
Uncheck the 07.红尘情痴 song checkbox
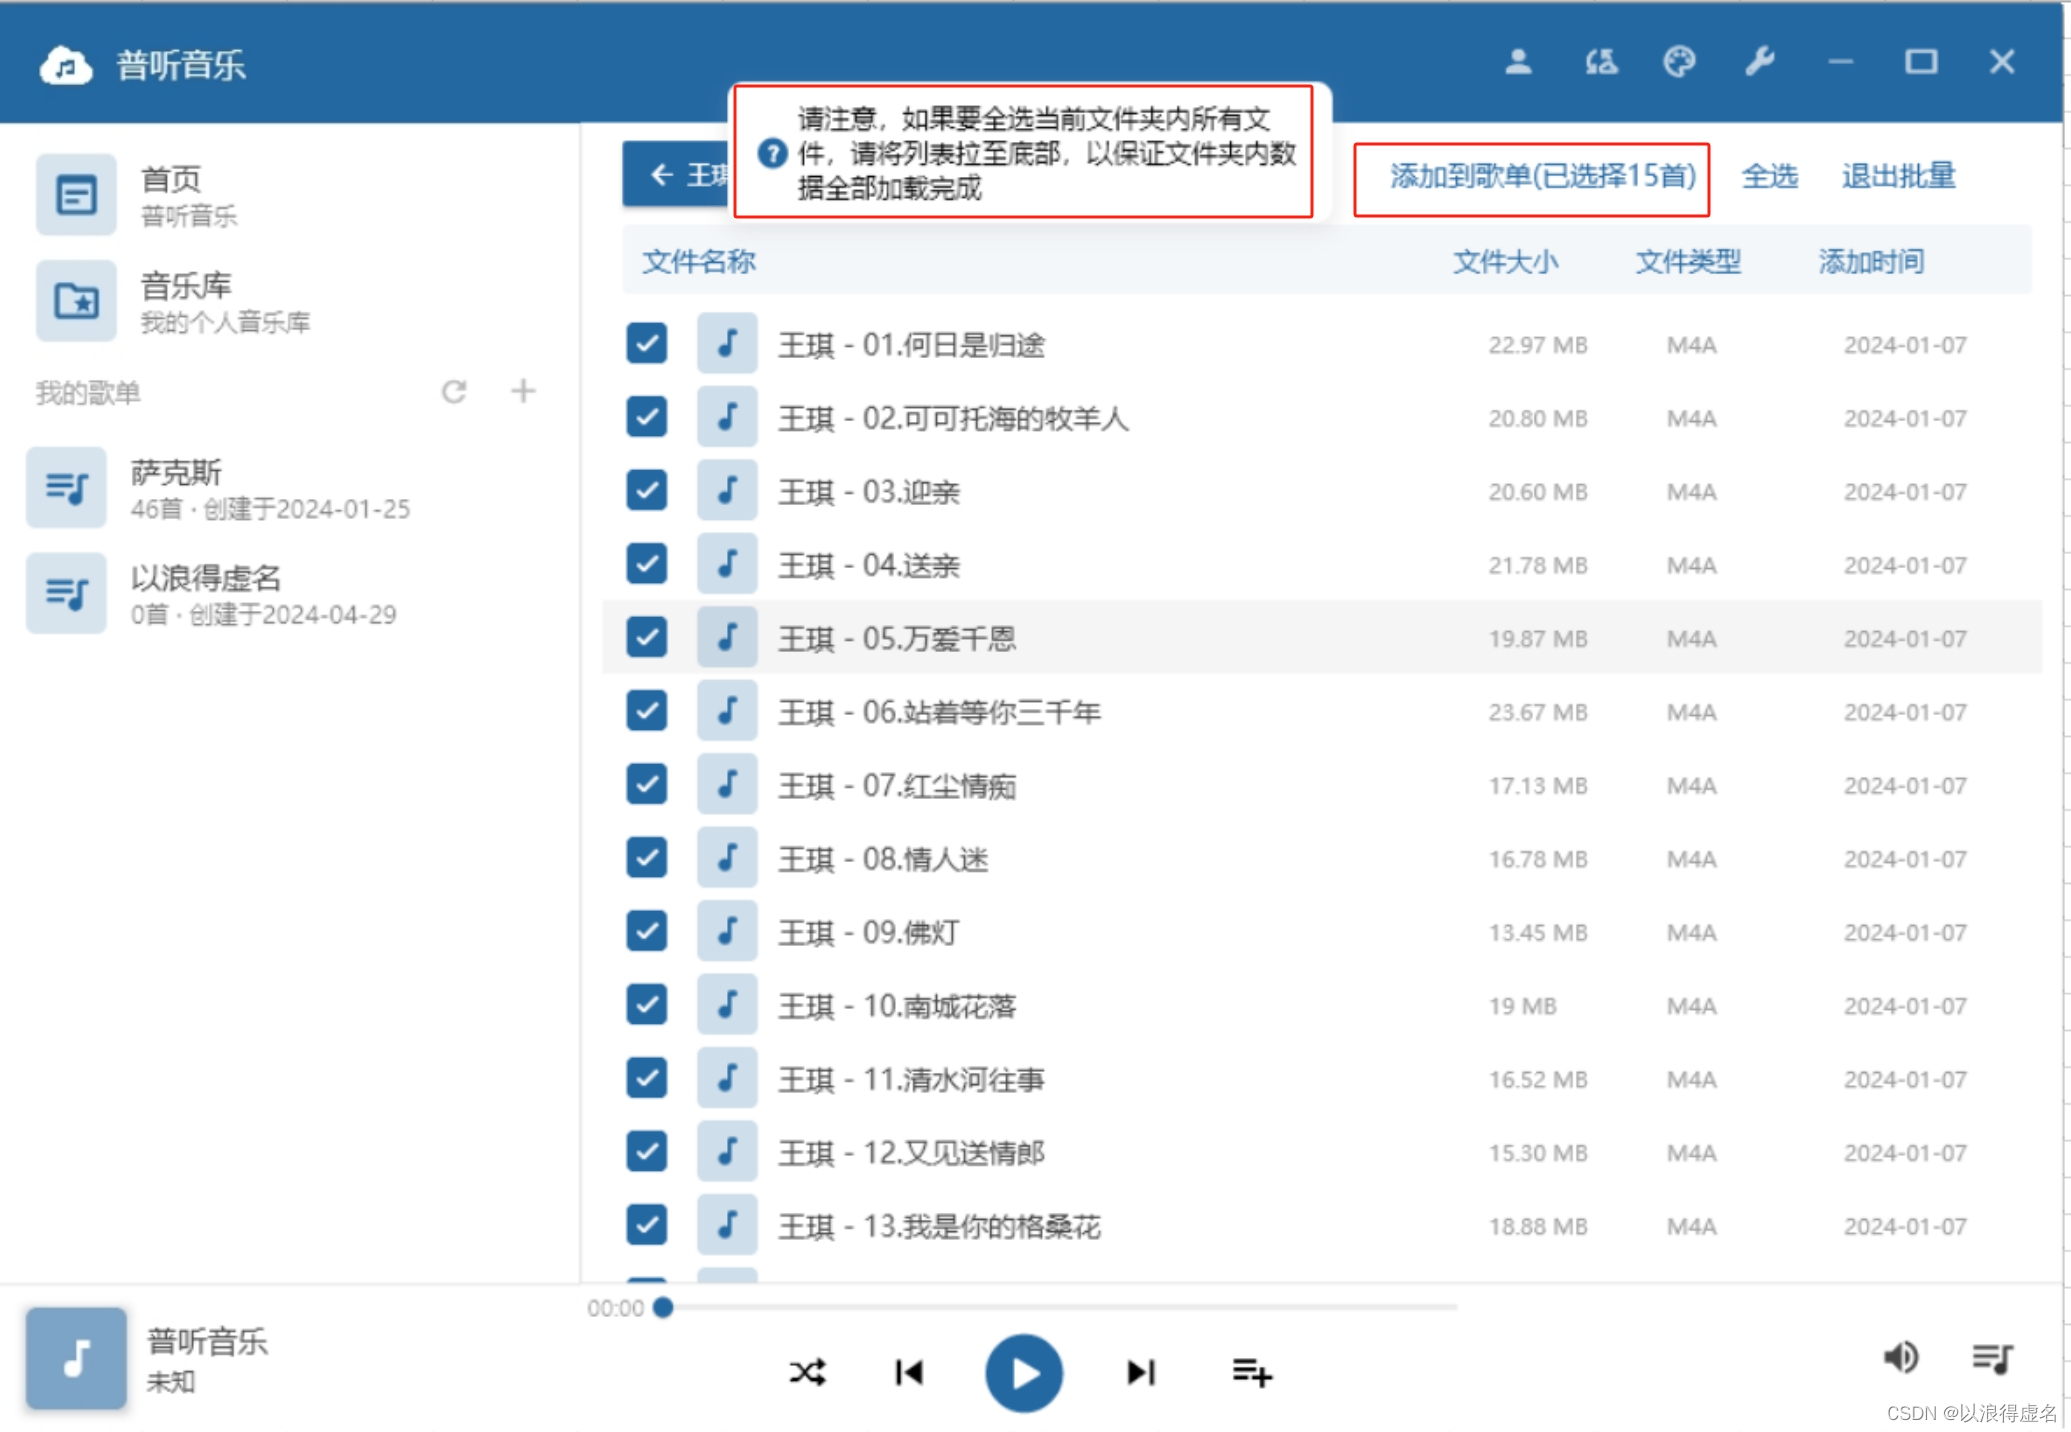(x=647, y=785)
